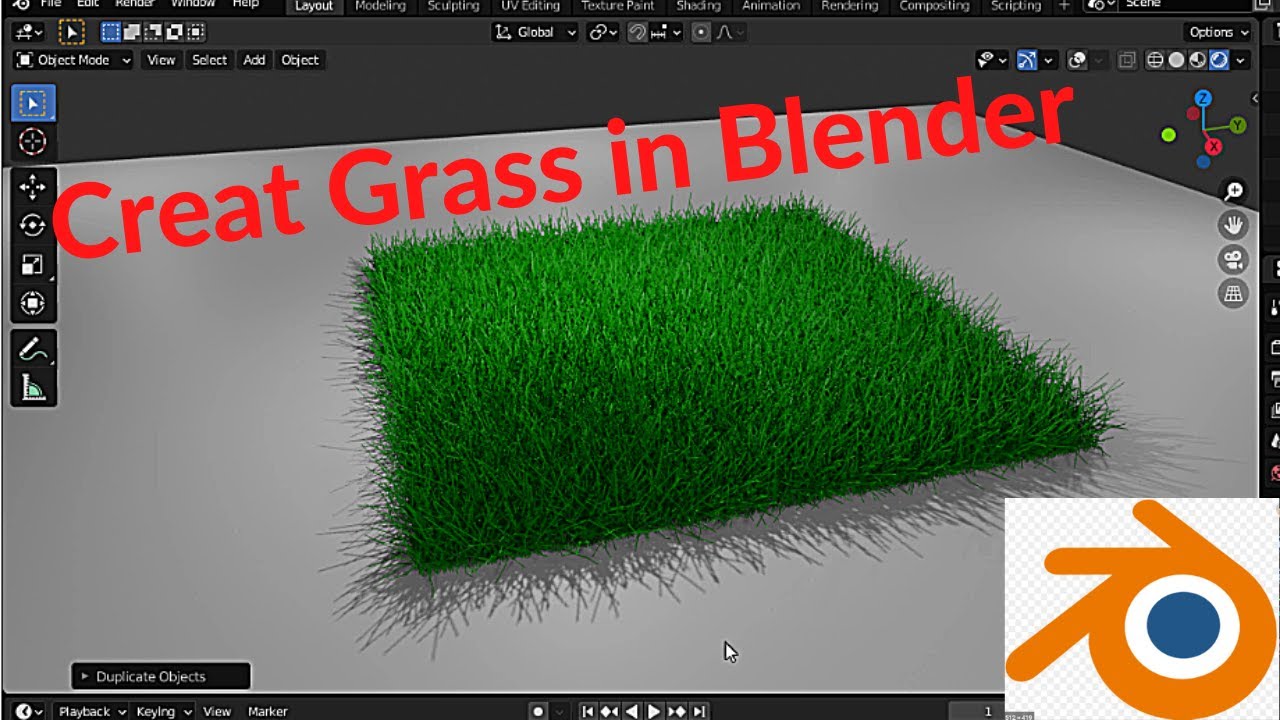Viewport: 1280px width, 720px height.
Task: Click the Pan view hand icon
Action: pos(1234,225)
